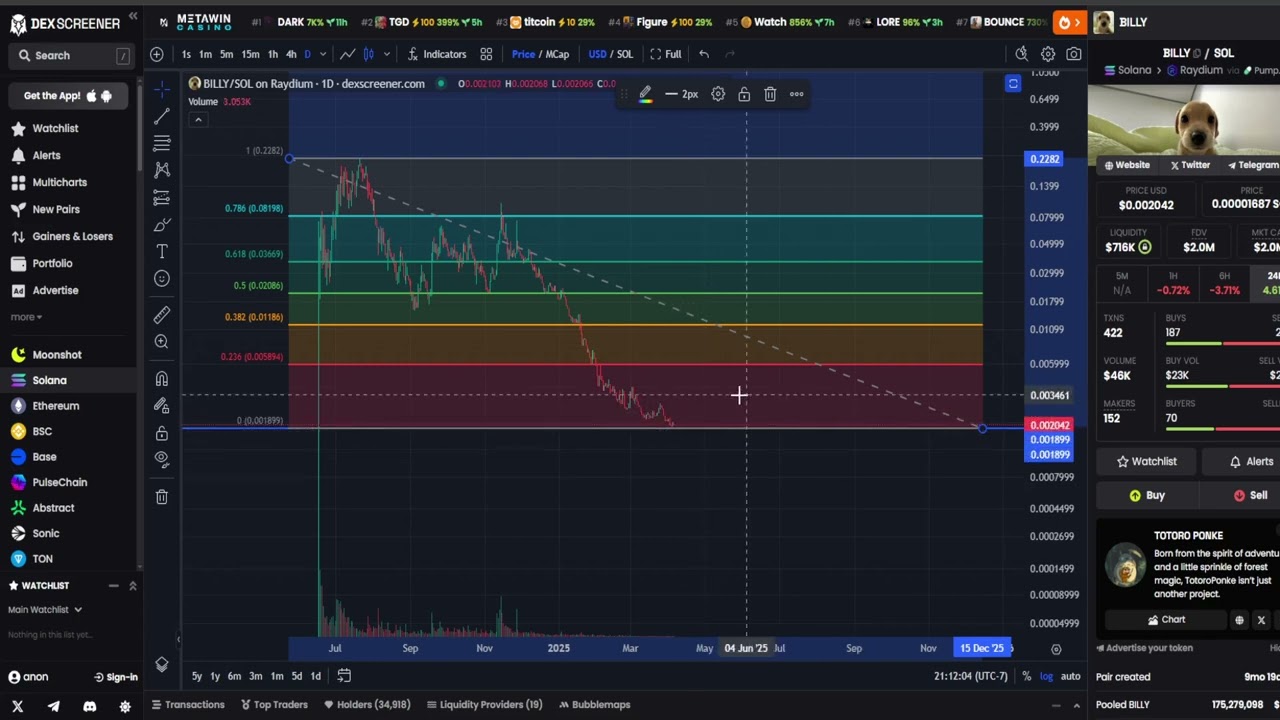Open drawing settings gear in floating toolbar

point(718,94)
